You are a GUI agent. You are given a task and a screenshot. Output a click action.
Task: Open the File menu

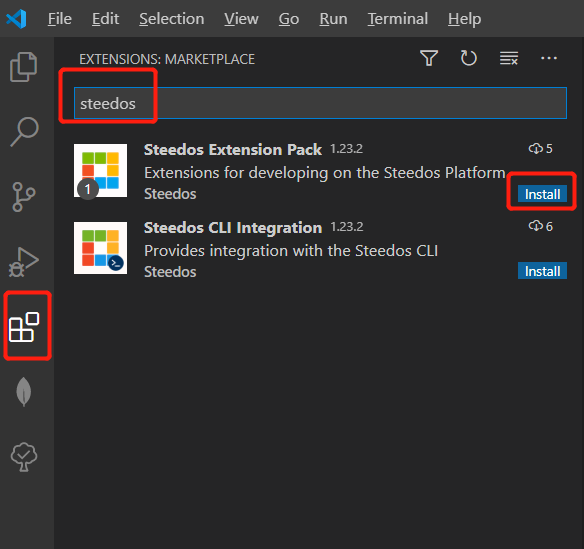coord(60,19)
